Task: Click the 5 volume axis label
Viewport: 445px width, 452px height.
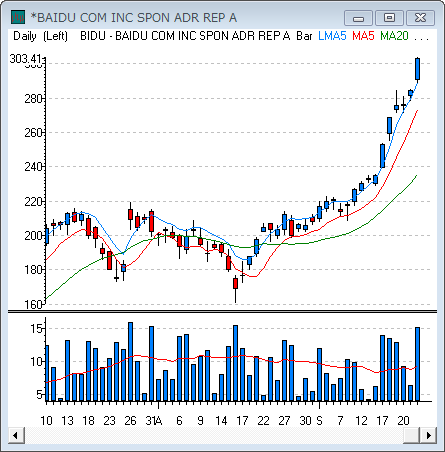Action: tap(40, 395)
